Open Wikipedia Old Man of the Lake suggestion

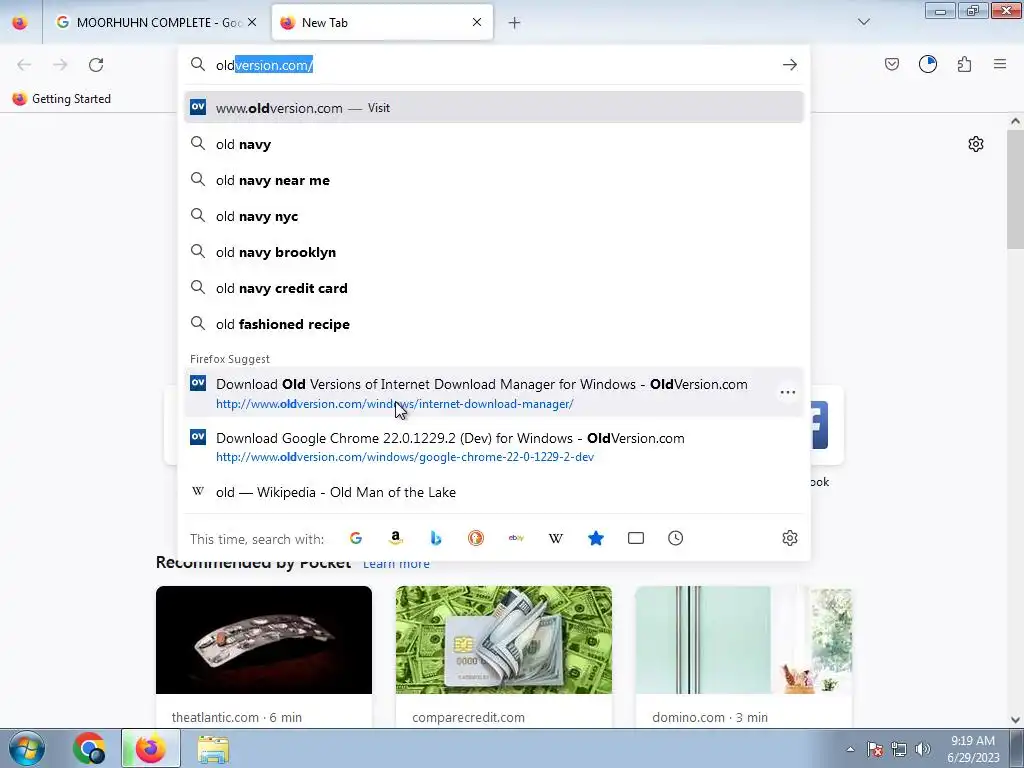point(494,492)
